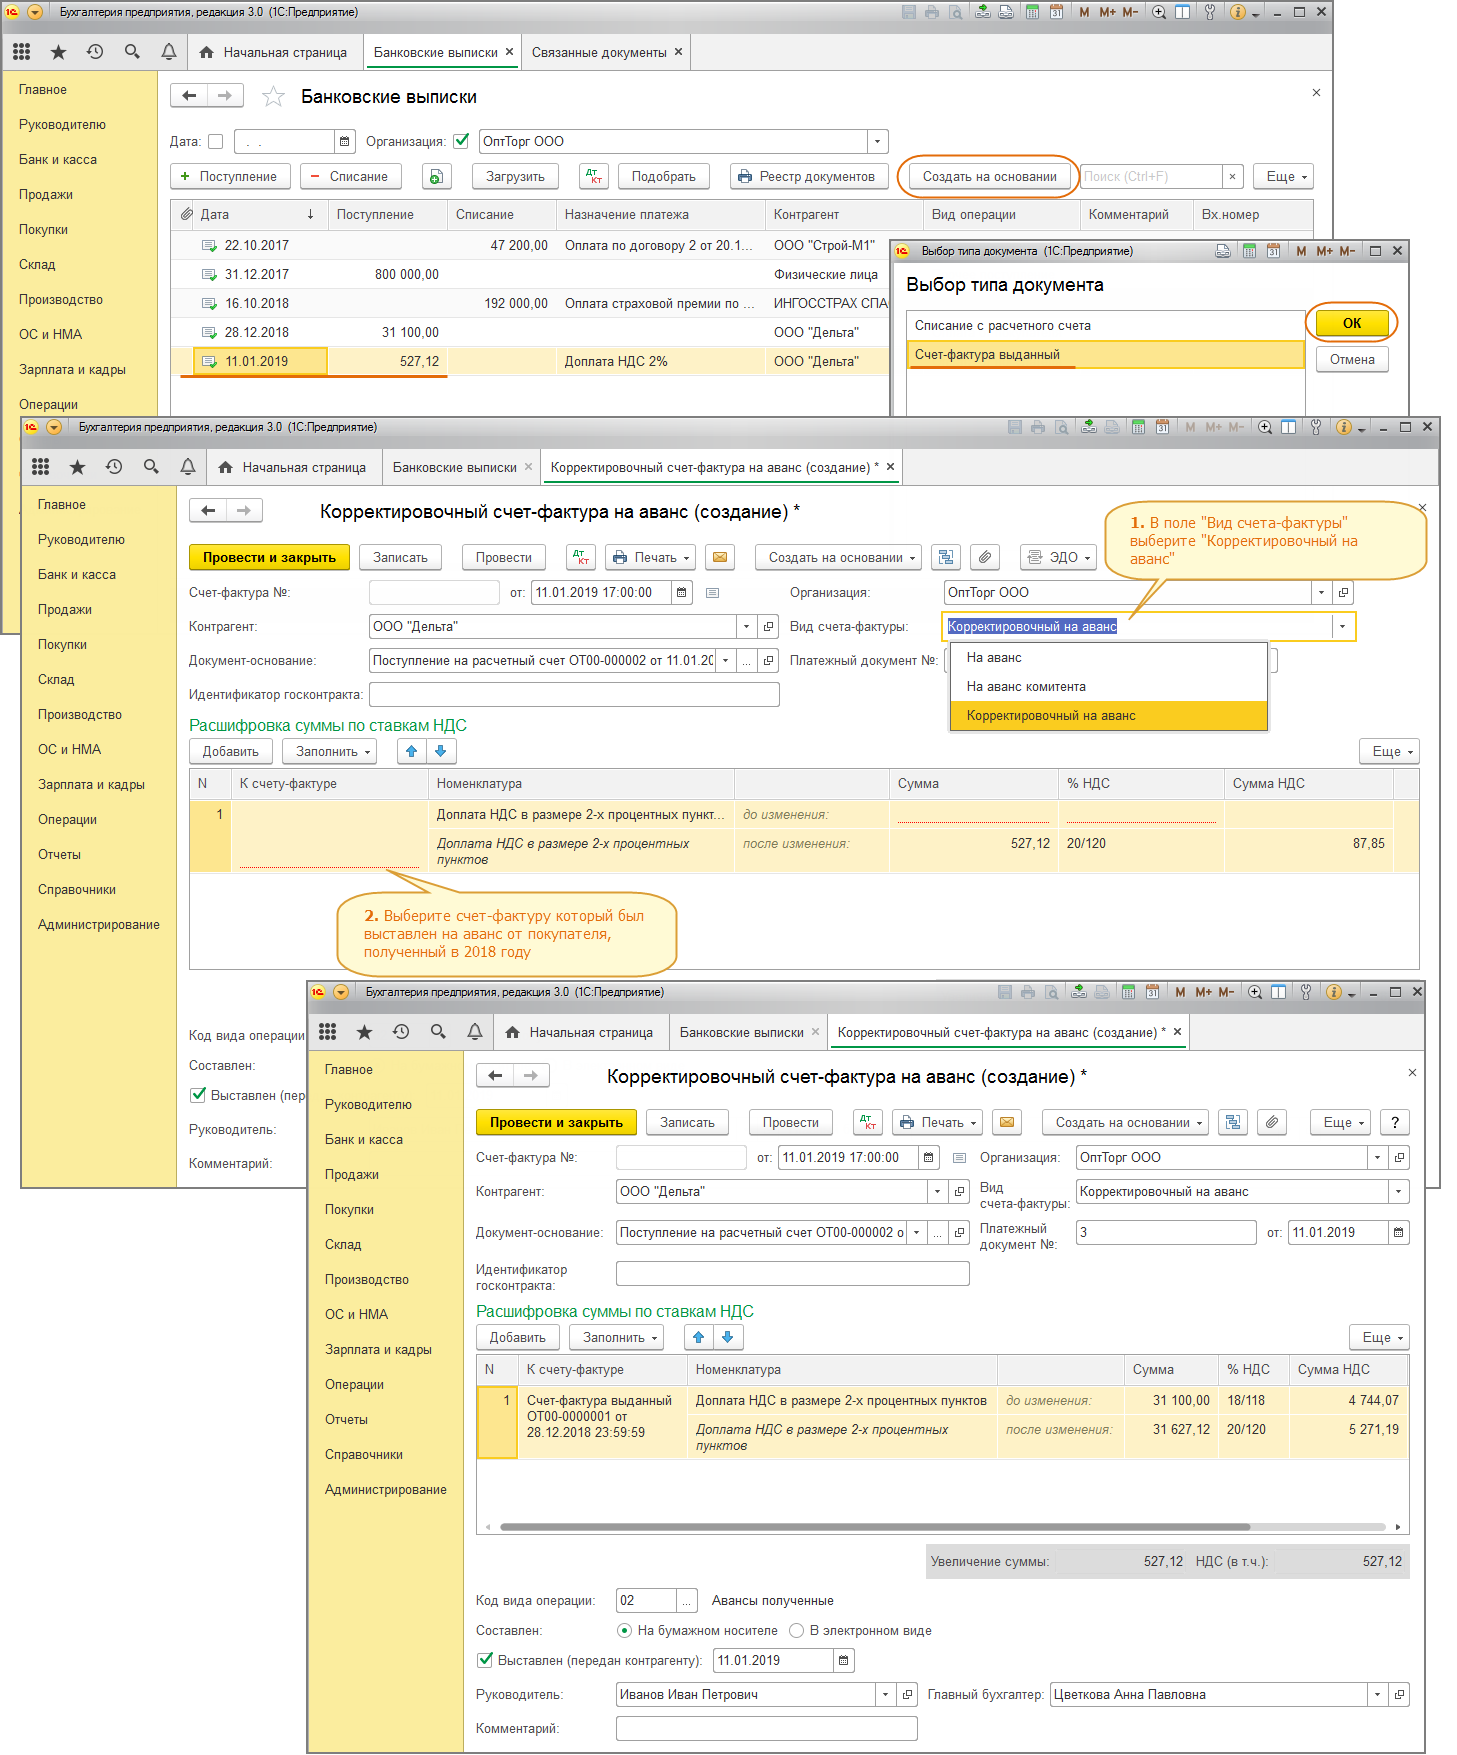
Task: Toggle the Организация filter checkbox
Action: point(461,142)
